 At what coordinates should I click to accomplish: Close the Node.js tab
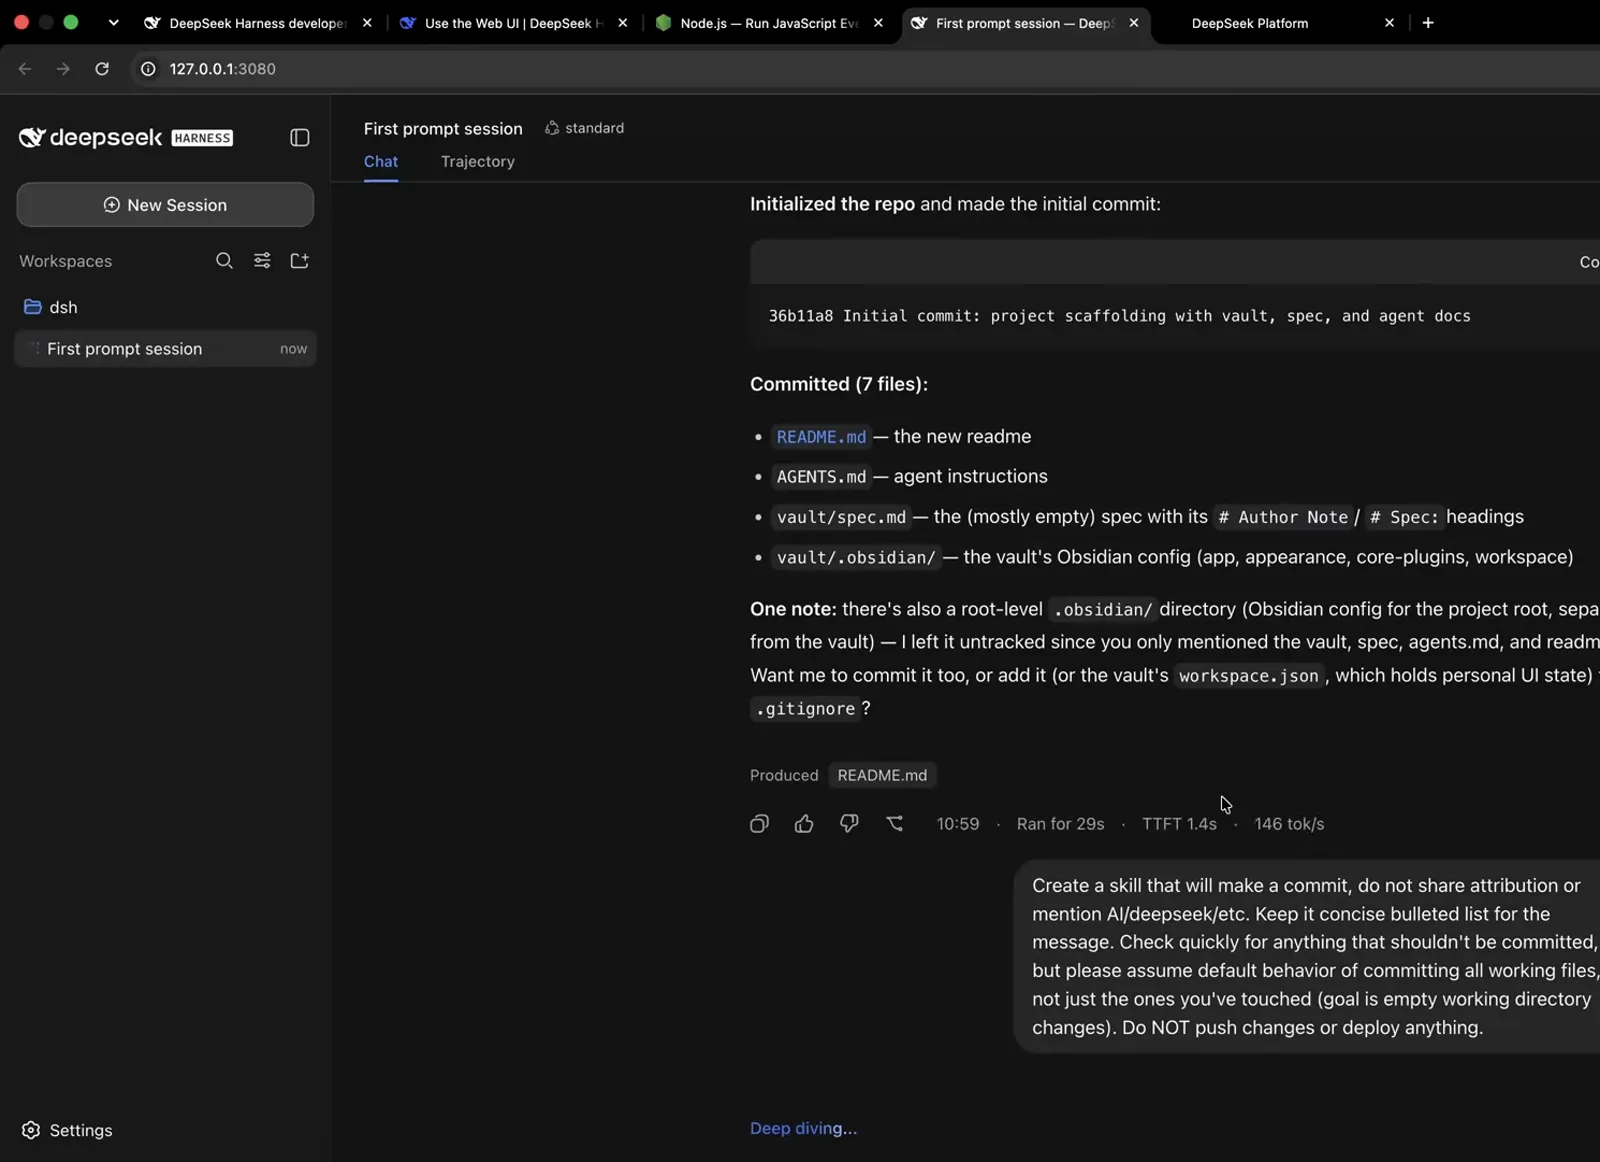(878, 23)
